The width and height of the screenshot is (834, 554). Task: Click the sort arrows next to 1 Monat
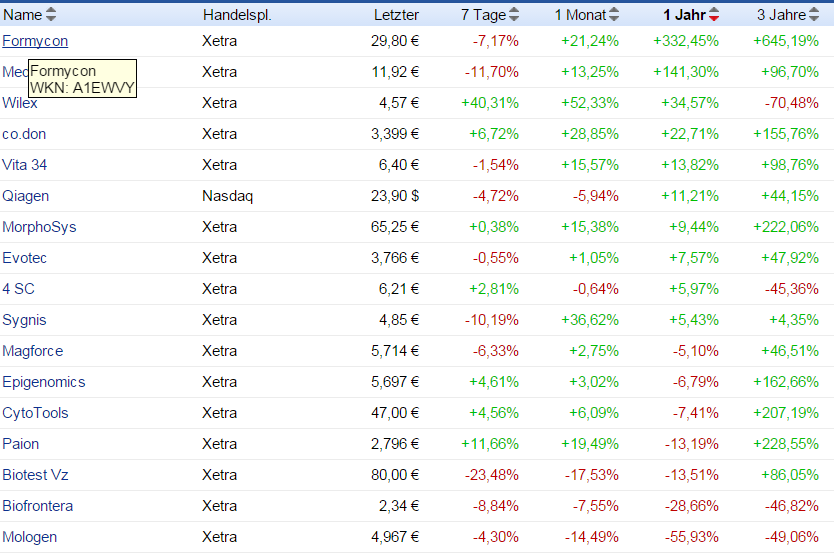click(x=614, y=15)
